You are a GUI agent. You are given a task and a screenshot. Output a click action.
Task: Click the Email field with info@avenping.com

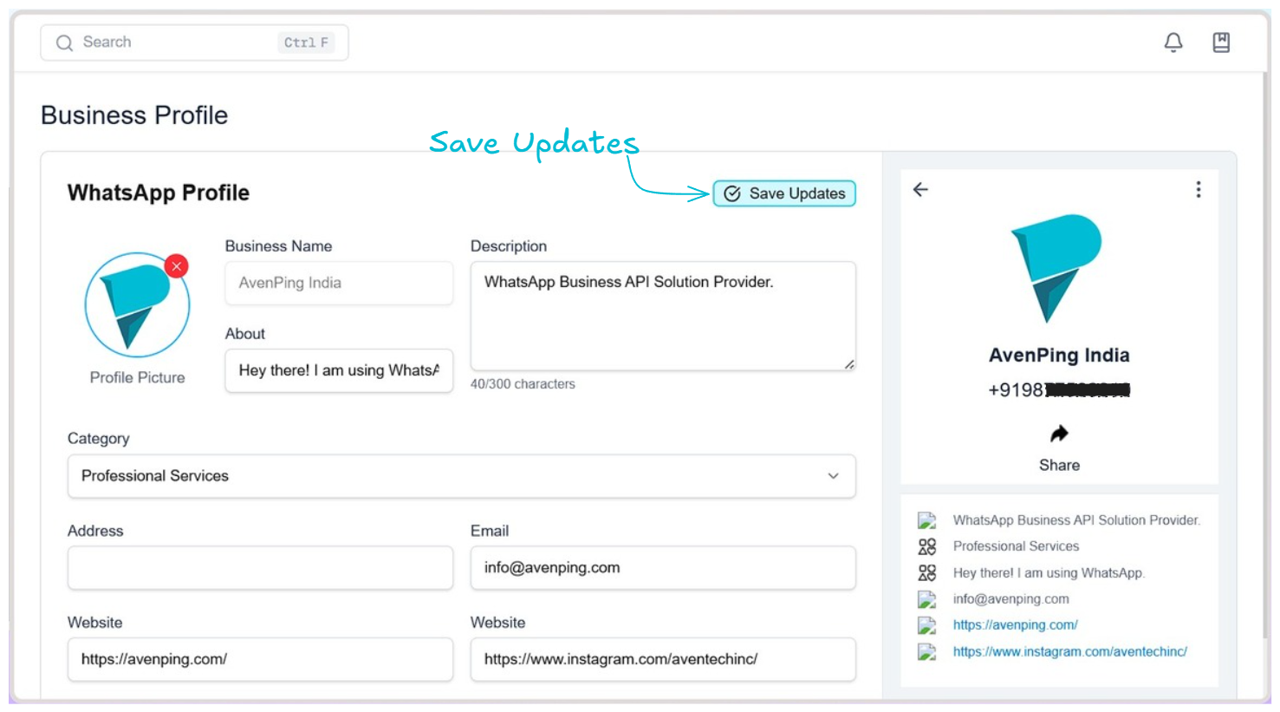pyautogui.click(x=663, y=568)
